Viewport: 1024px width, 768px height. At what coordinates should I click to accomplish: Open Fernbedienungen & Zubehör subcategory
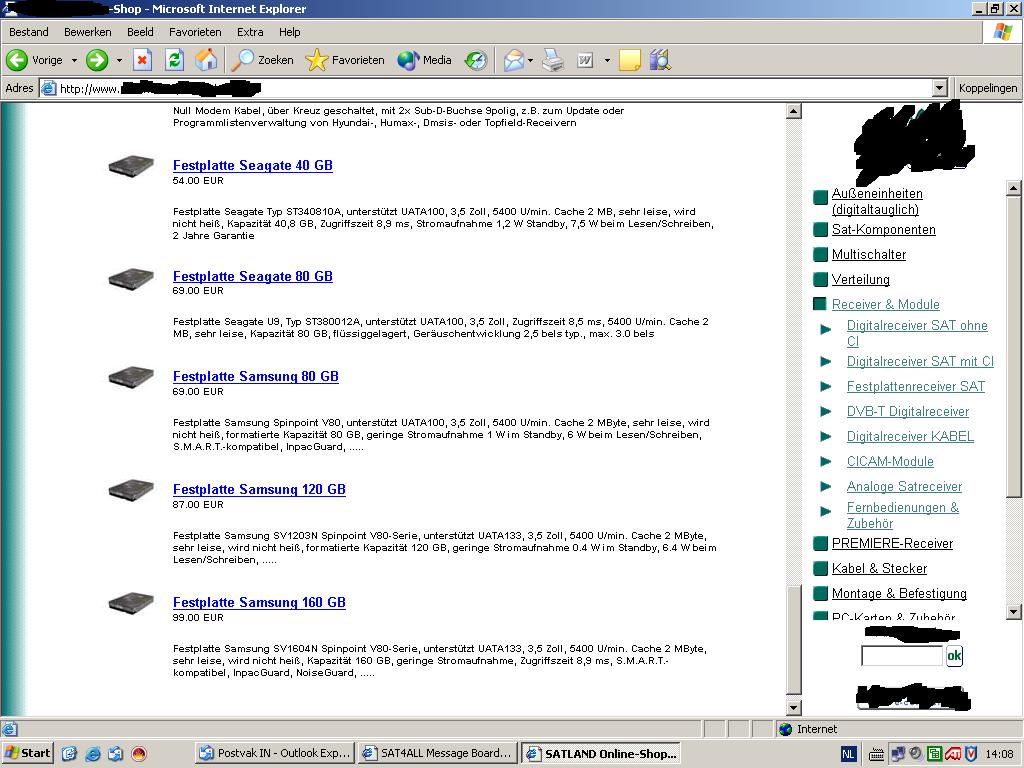(903, 515)
